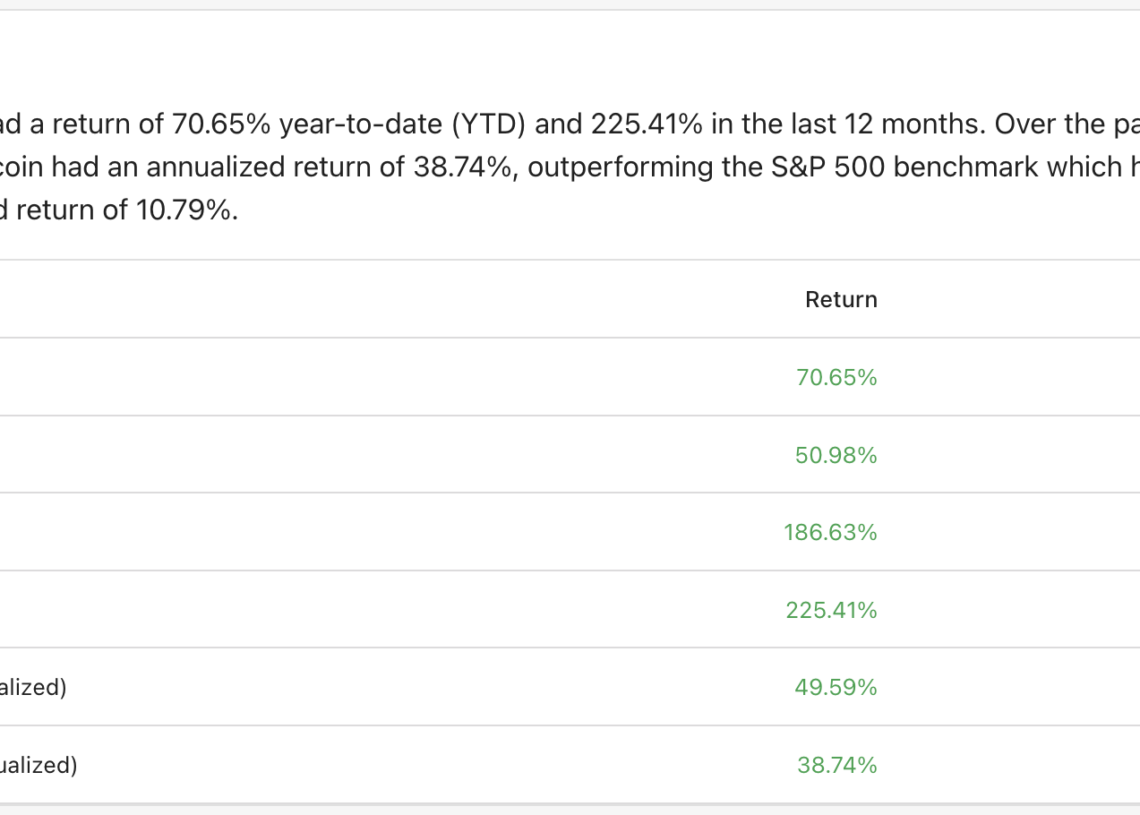The width and height of the screenshot is (1140, 815).
Task: Select the 186.63% return cell
Action: tap(830, 533)
